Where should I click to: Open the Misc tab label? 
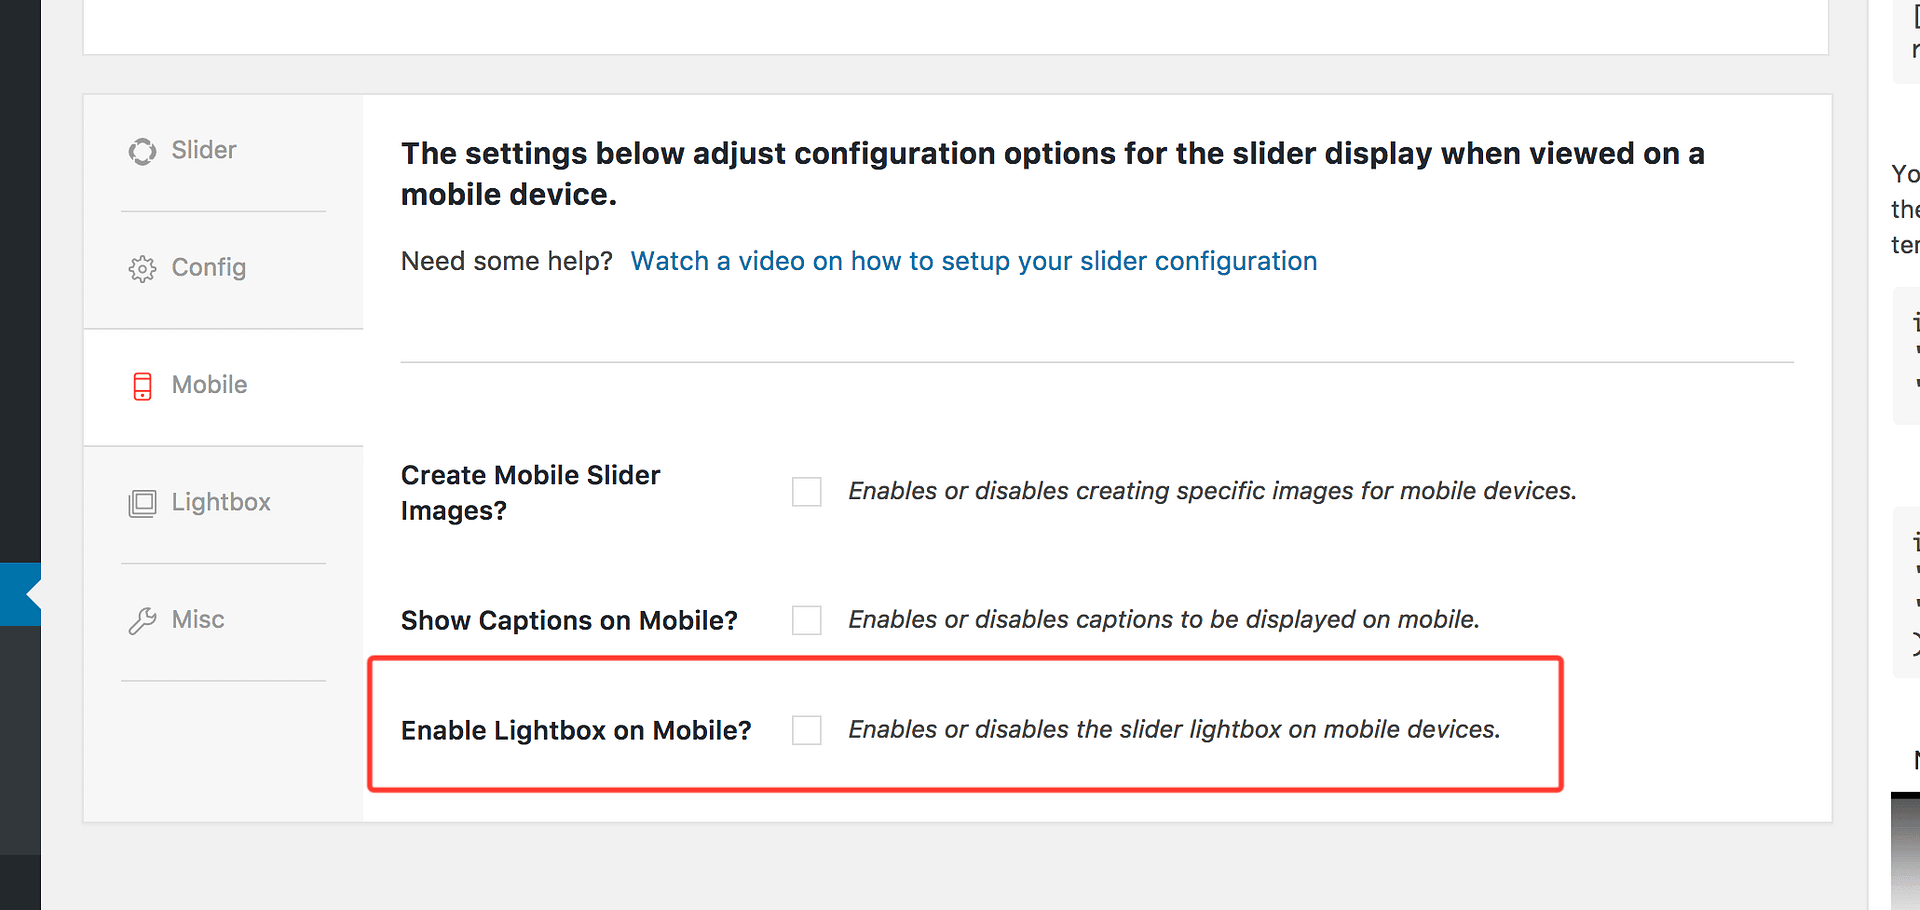tap(198, 620)
